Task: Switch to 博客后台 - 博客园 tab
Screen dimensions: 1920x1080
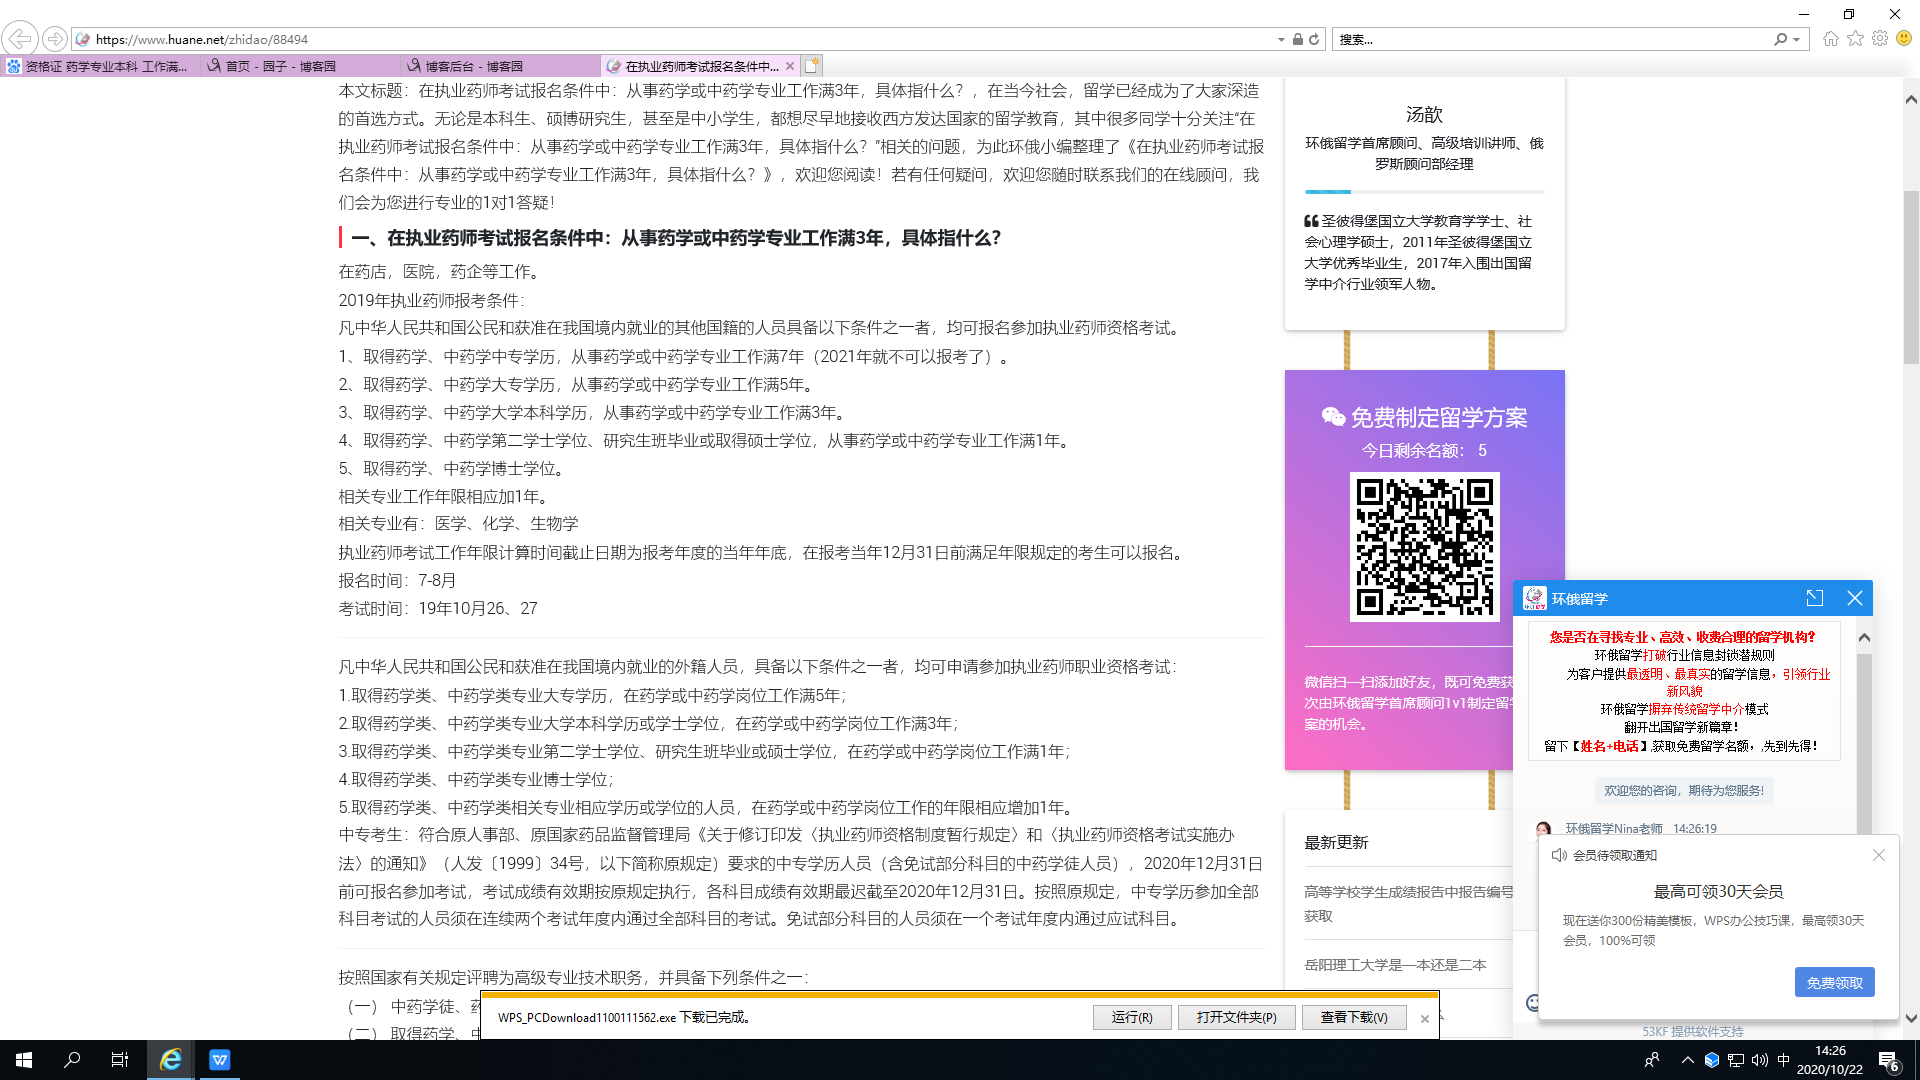Action: point(474,66)
